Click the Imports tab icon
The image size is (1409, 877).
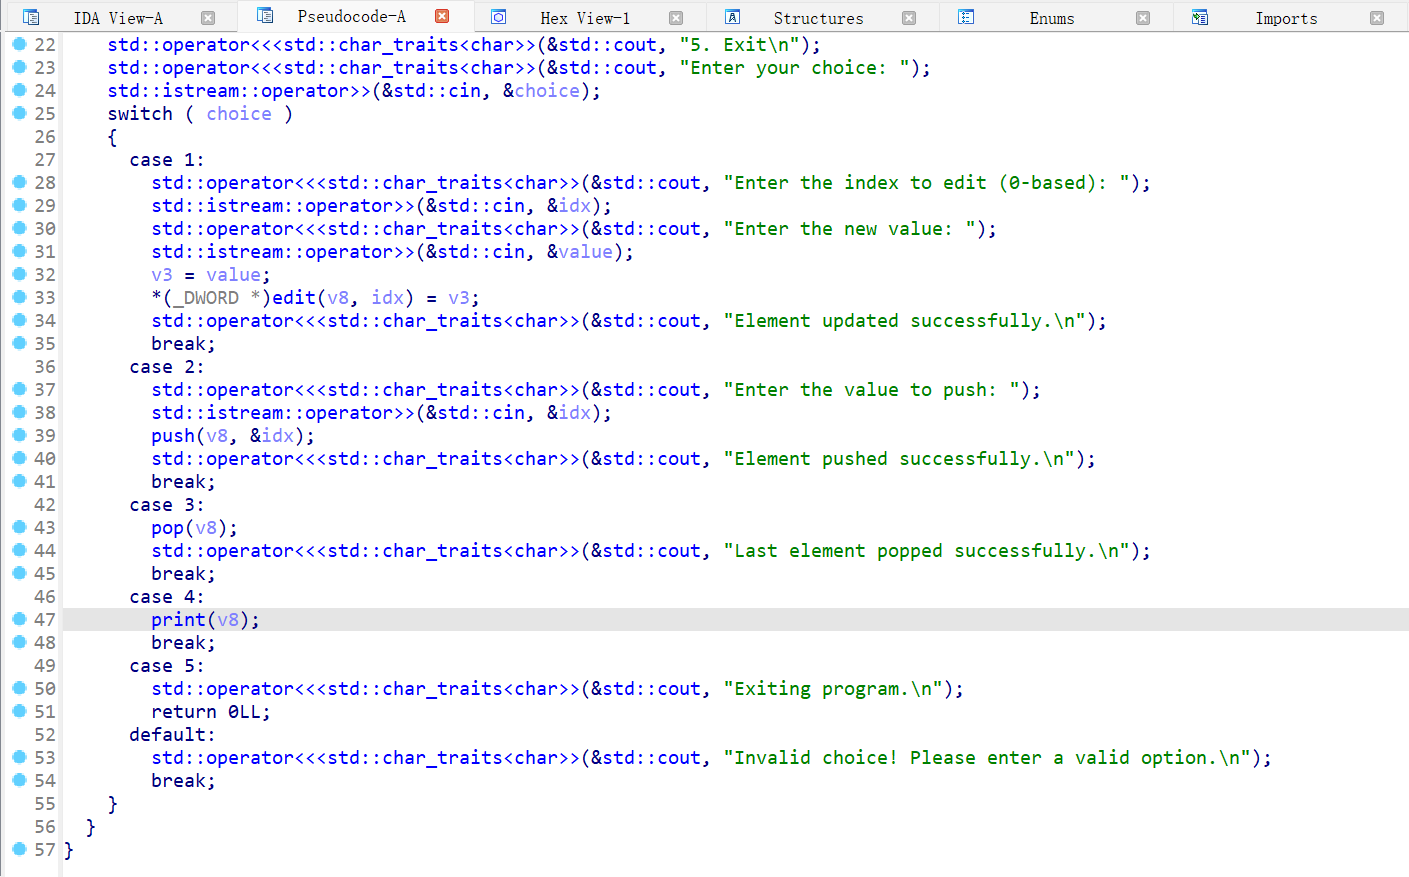[1200, 17]
